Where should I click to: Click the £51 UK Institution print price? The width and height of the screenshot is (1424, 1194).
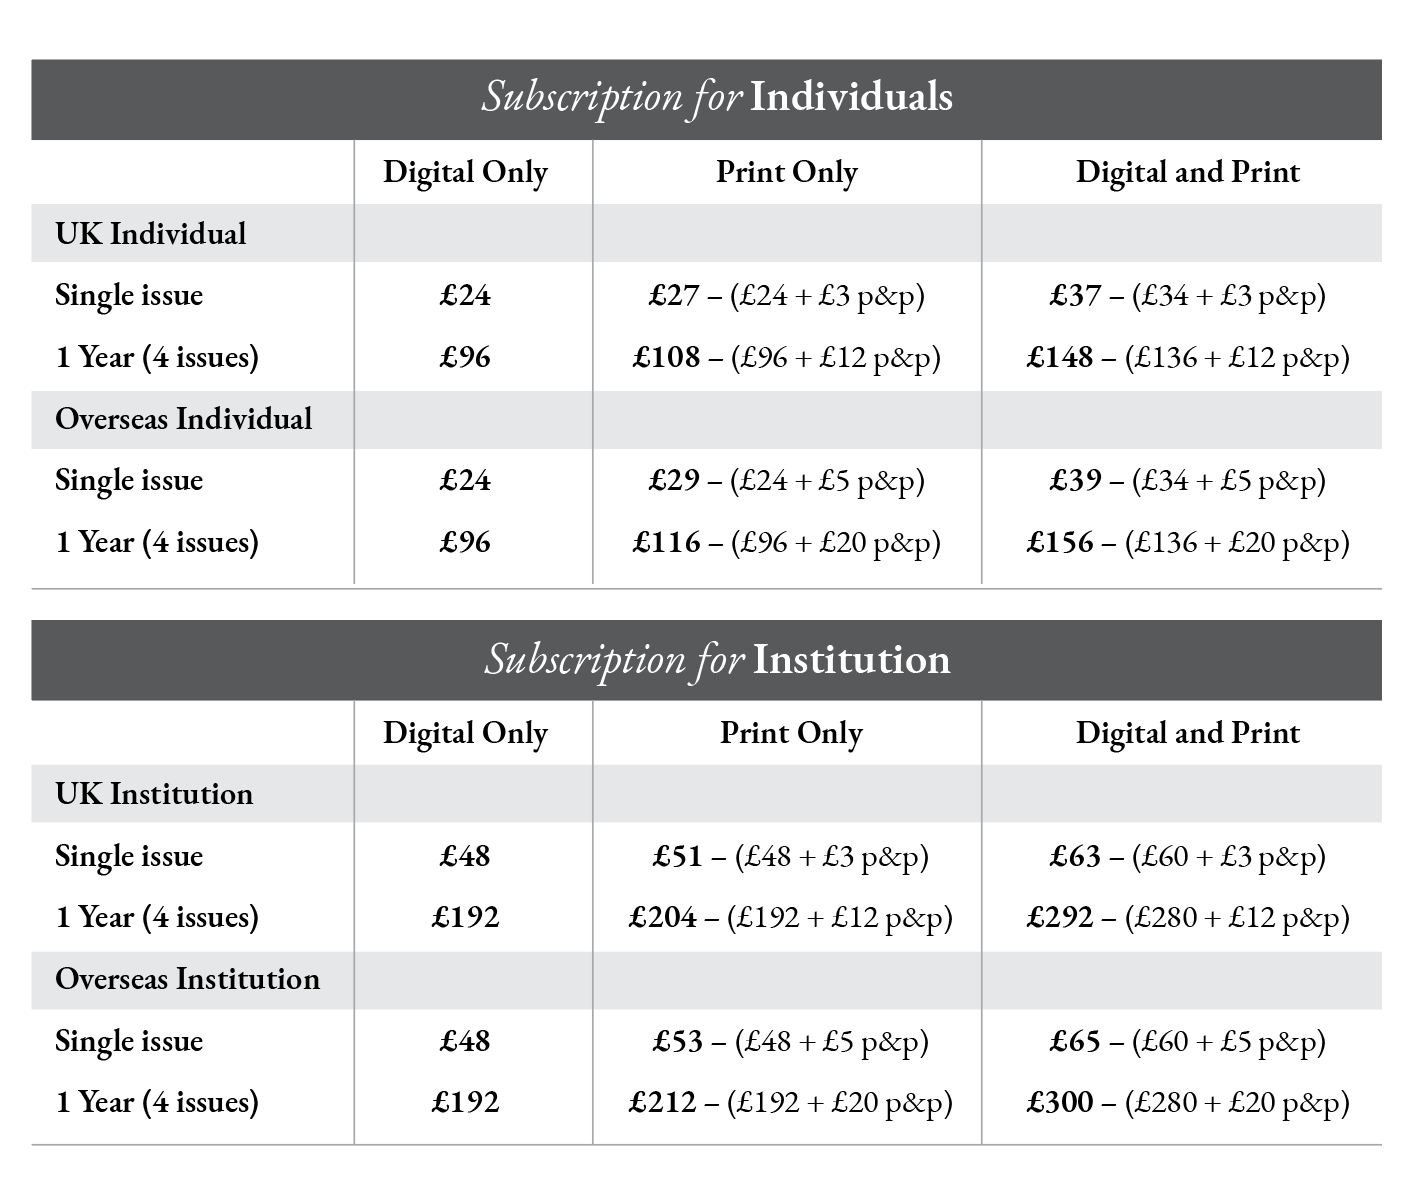pyautogui.click(x=678, y=857)
